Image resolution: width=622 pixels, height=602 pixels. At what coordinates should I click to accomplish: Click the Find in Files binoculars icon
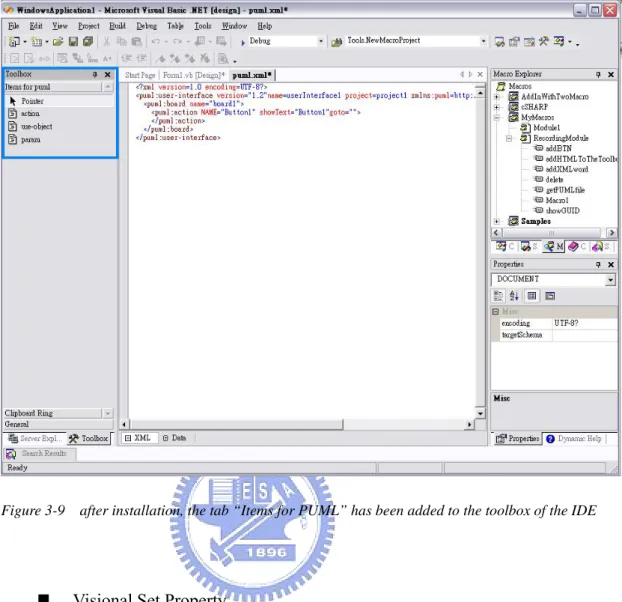point(336,42)
